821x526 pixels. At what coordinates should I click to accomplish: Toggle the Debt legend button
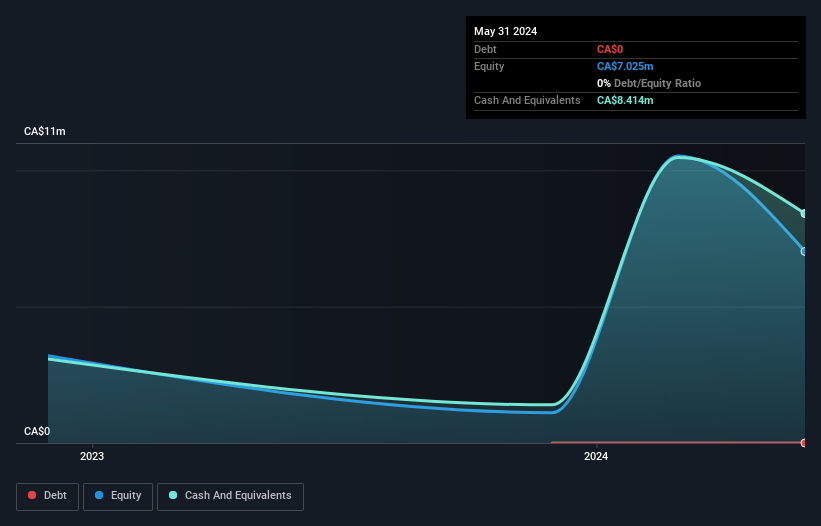tap(48, 496)
